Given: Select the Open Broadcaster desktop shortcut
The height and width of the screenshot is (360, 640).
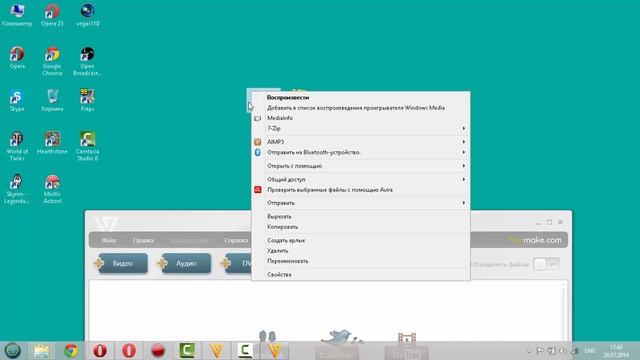Looking at the screenshot, I should (x=87, y=61).
